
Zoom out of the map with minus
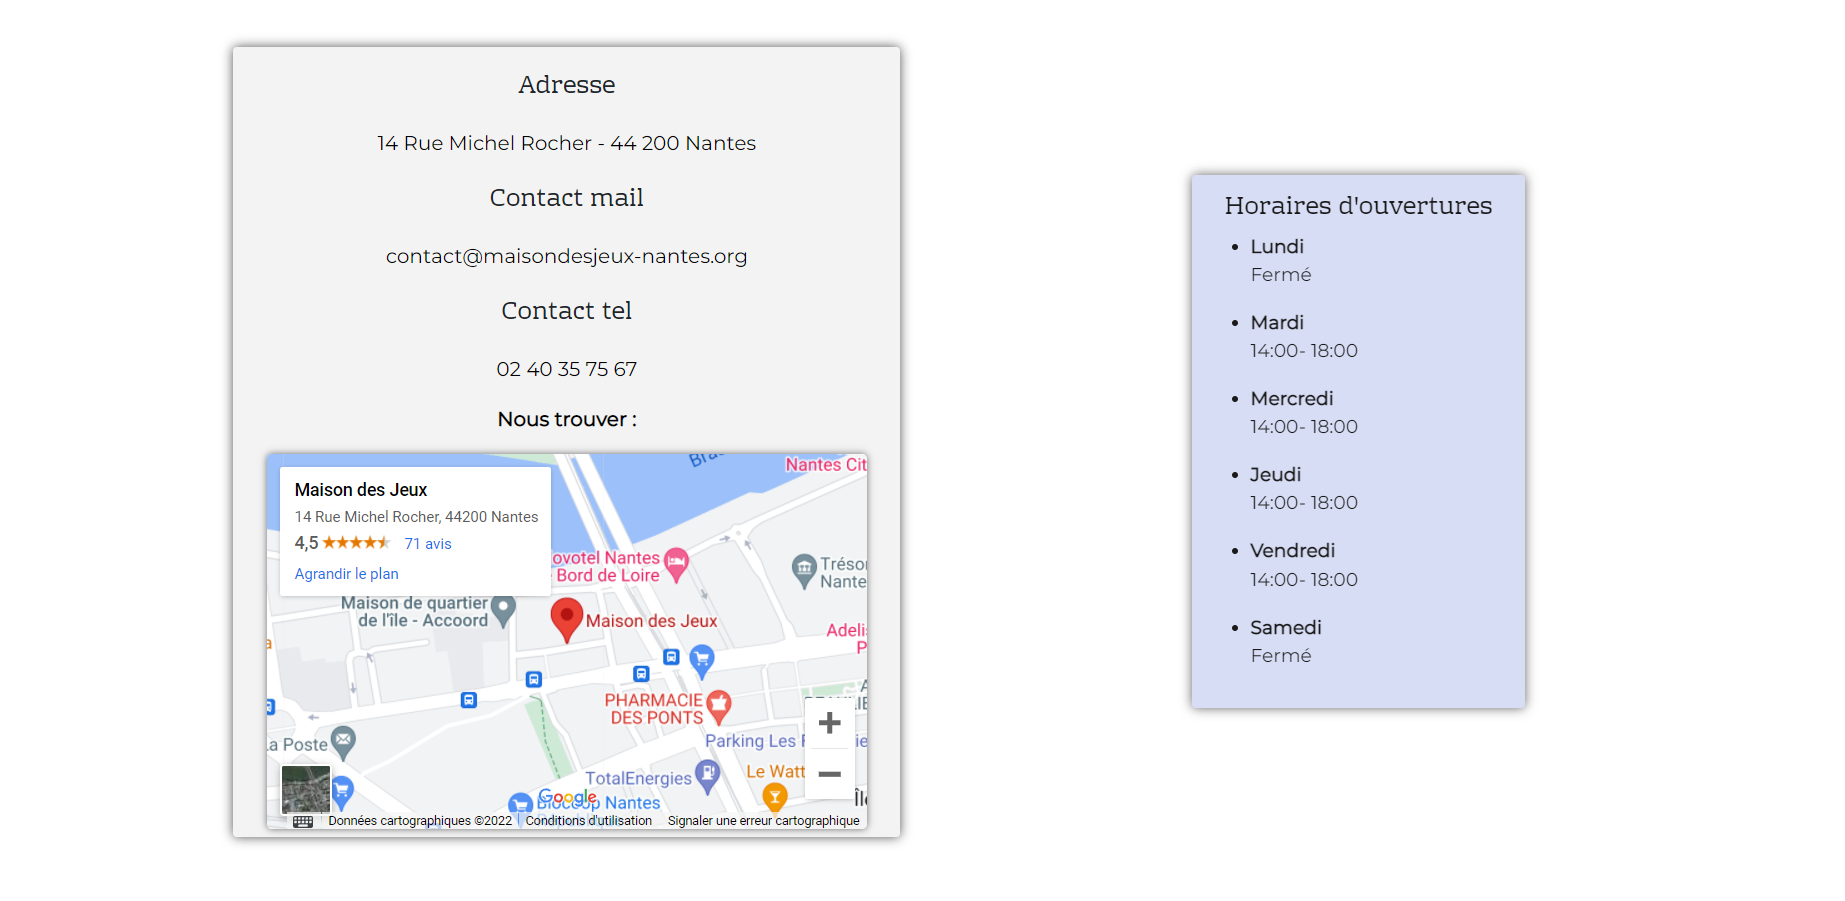coord(829,774)
